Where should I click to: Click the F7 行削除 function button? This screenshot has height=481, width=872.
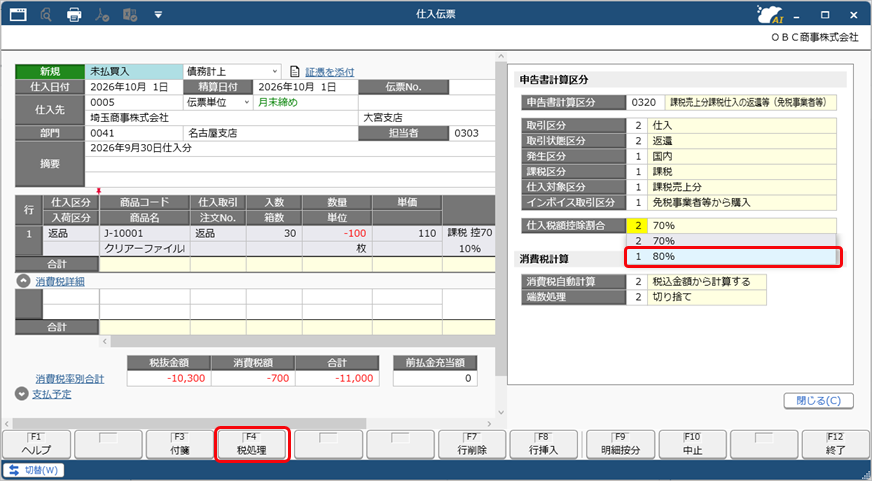click(x=472, y=444)
